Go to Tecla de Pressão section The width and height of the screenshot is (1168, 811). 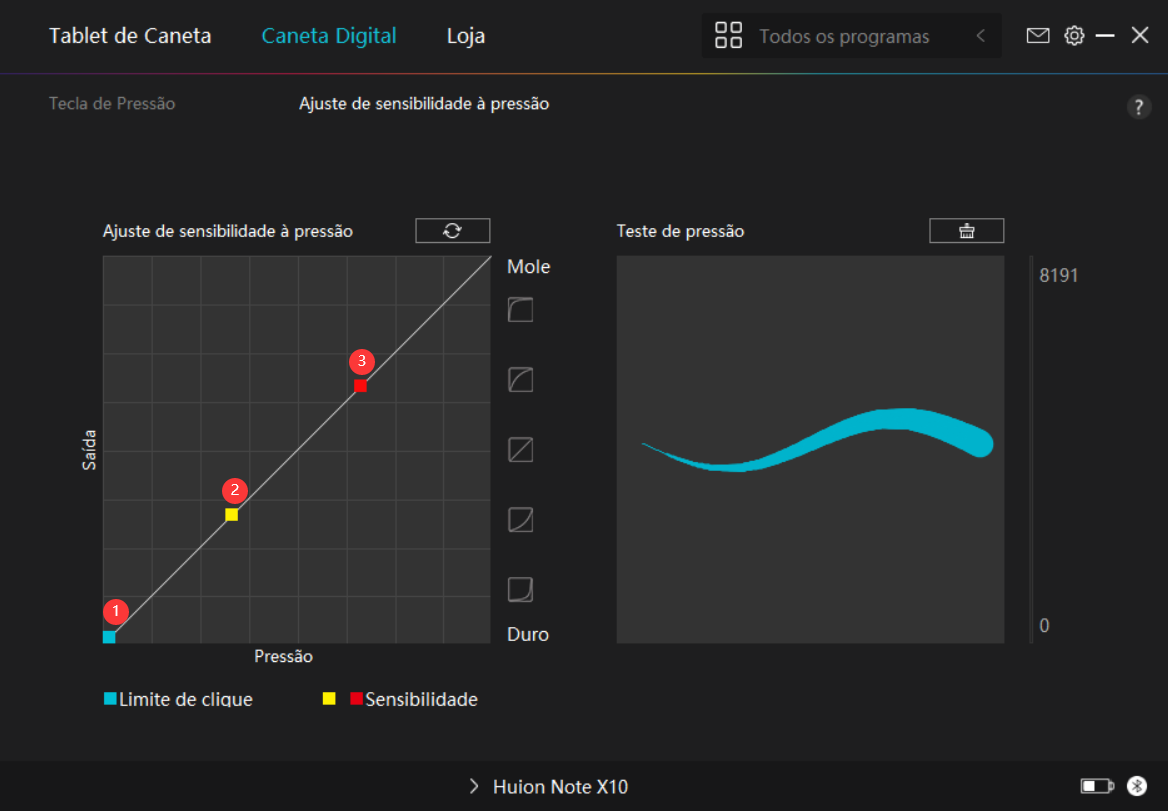click(112, 103)
